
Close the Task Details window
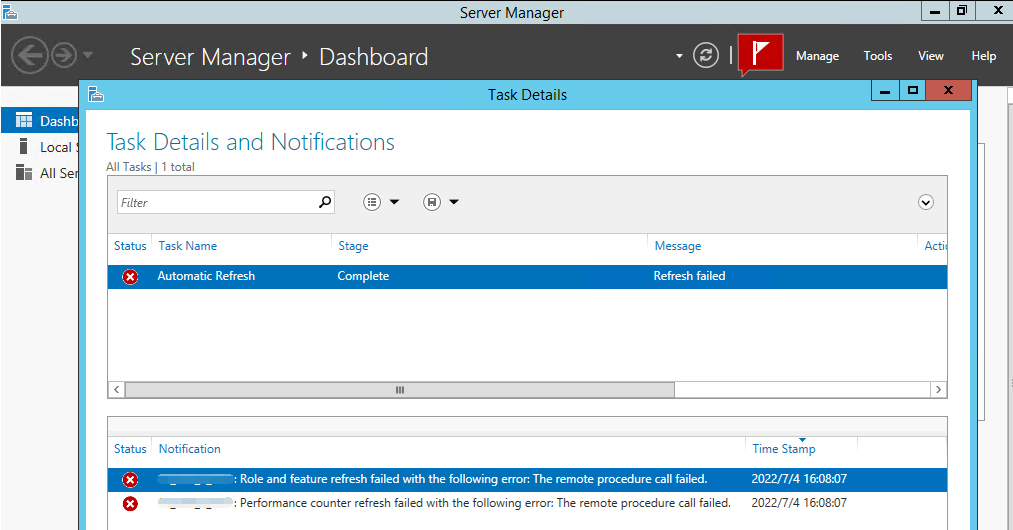(x=948, y=90)
